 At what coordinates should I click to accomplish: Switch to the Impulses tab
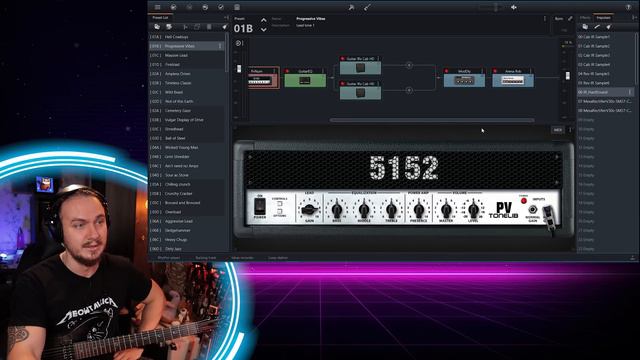coord(603,18)
